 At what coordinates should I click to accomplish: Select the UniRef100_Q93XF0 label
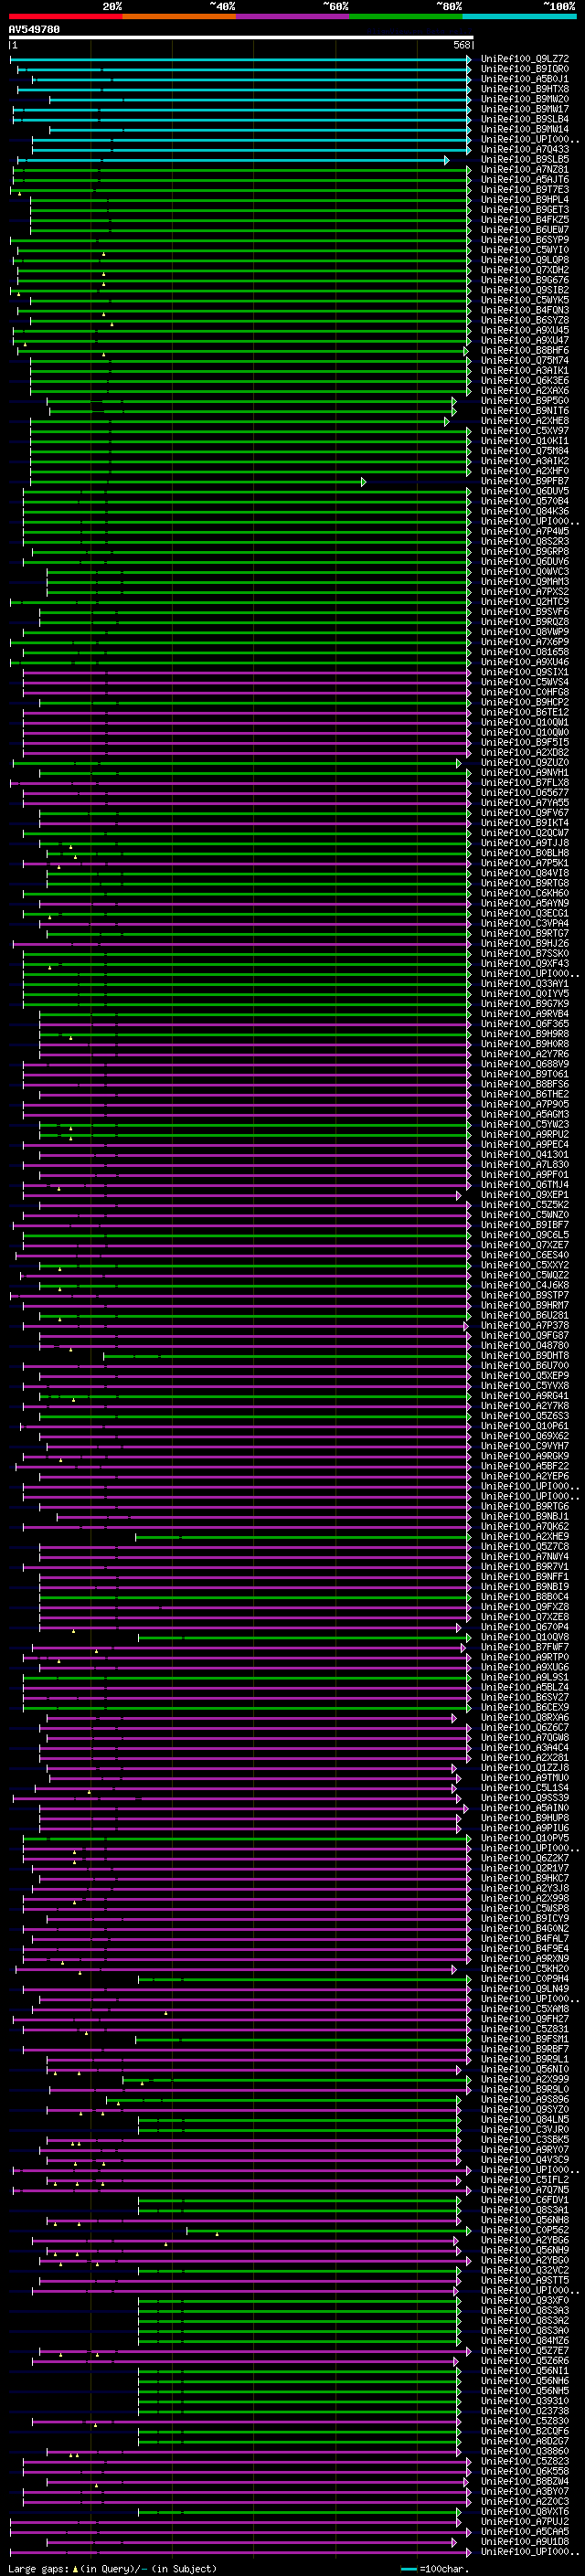tap(525, 2300)
